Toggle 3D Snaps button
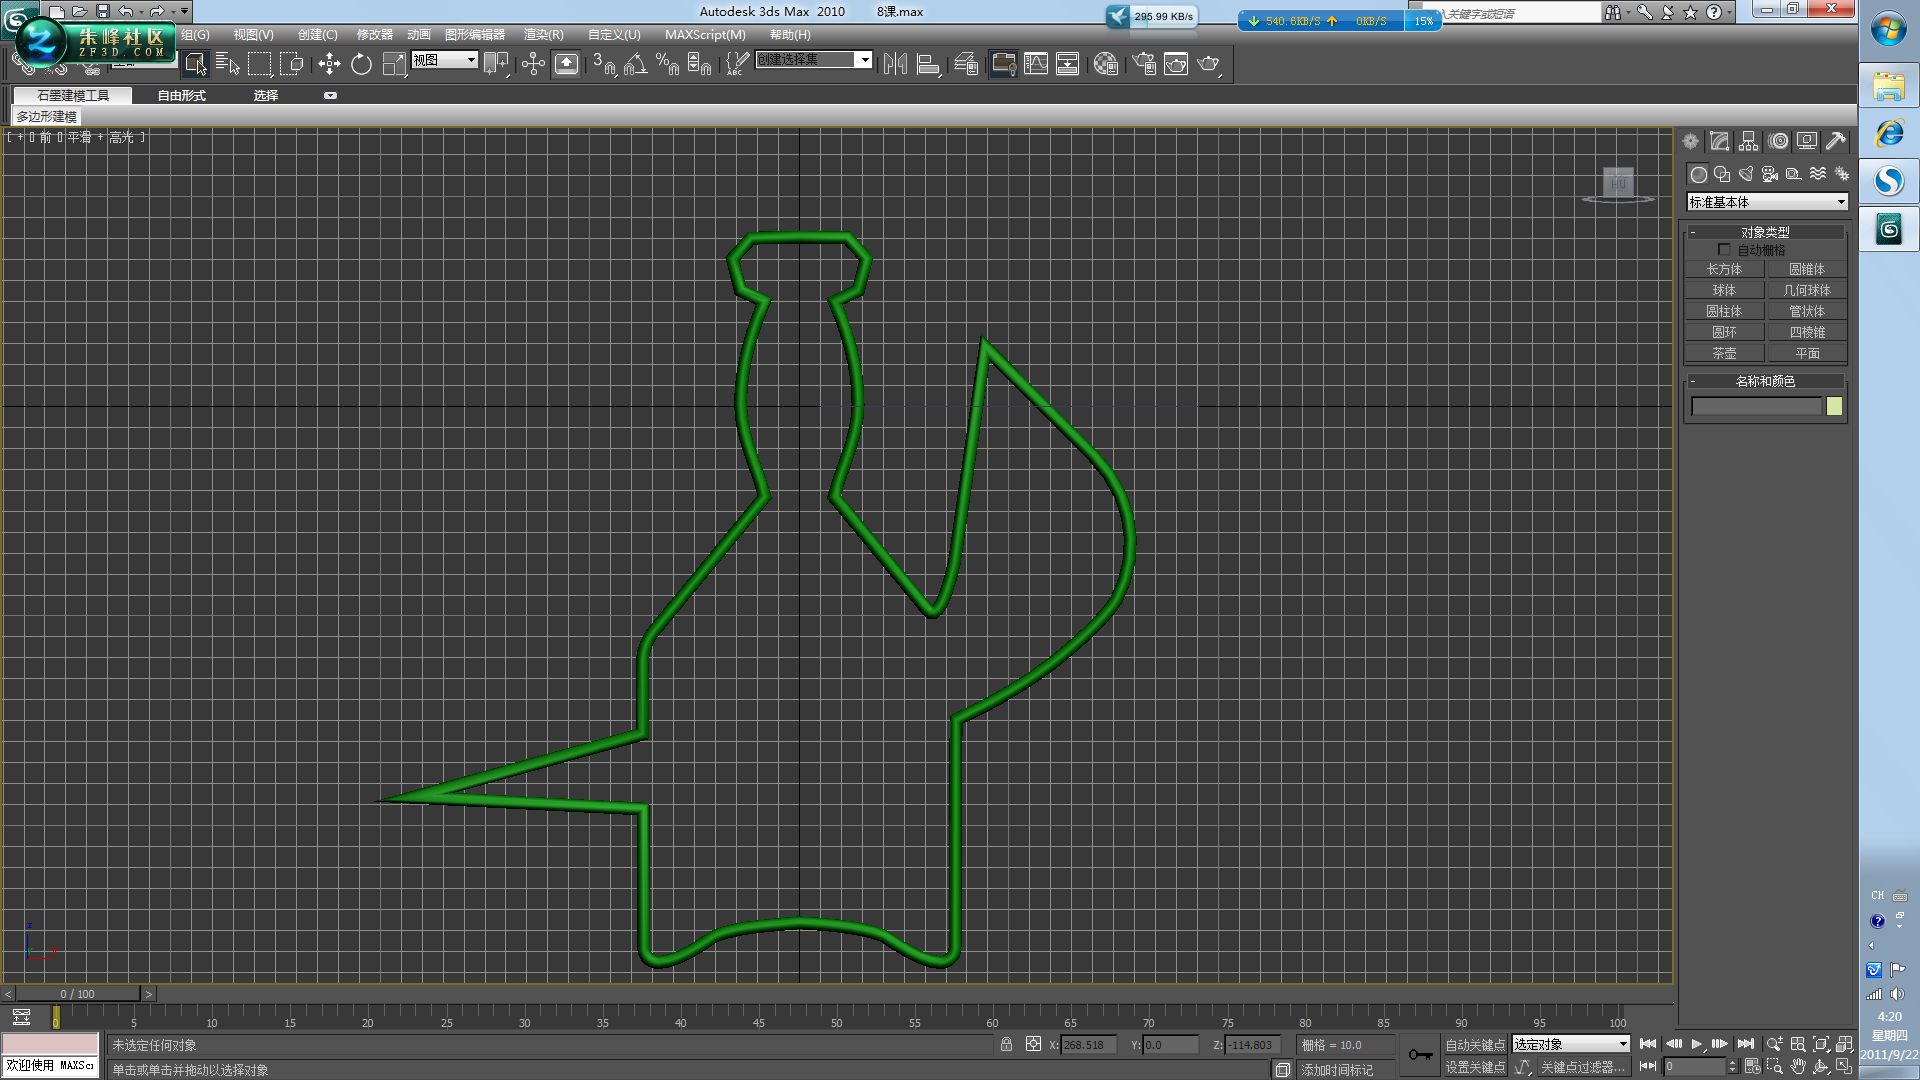 tap(604, 64)
